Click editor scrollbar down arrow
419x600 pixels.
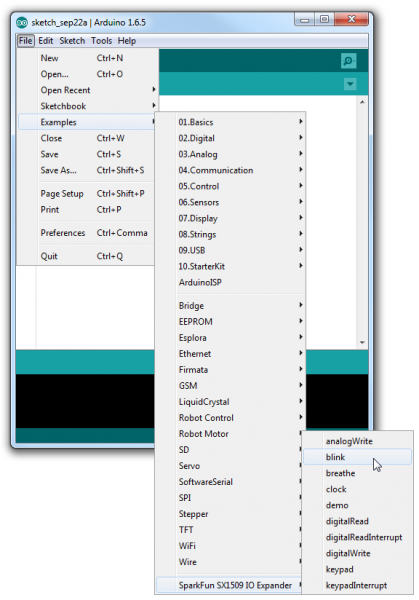pyautogui.click(x=362, y=342)
